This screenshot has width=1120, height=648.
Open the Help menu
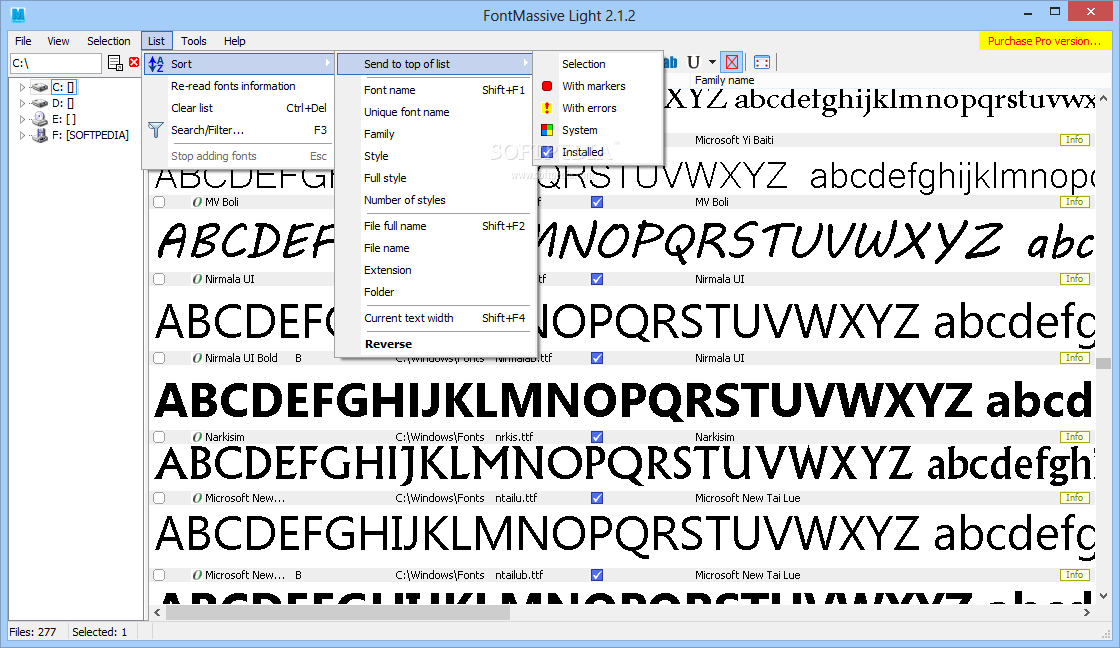[x=234, y=41]
